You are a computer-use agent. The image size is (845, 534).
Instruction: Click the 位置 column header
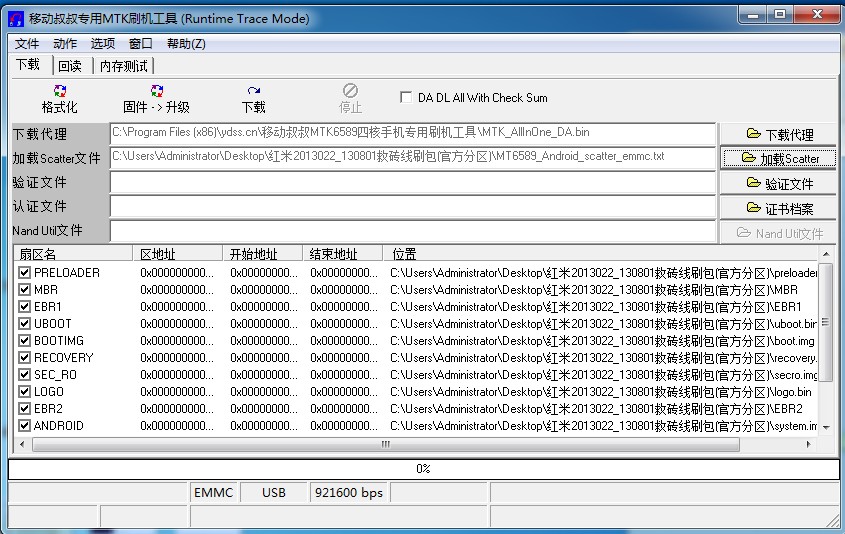click(600, 253)
